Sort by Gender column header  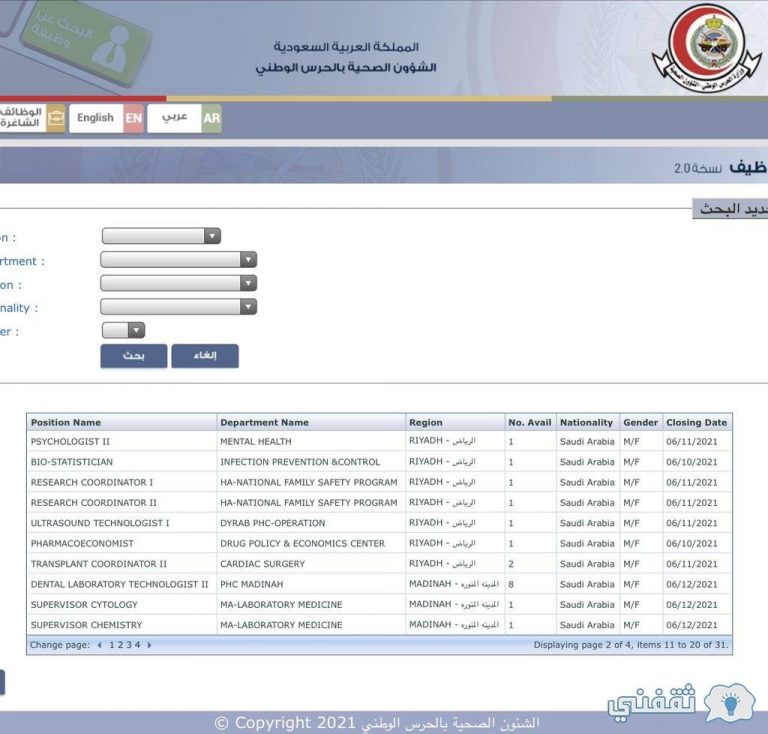click(x=640, y=423)
